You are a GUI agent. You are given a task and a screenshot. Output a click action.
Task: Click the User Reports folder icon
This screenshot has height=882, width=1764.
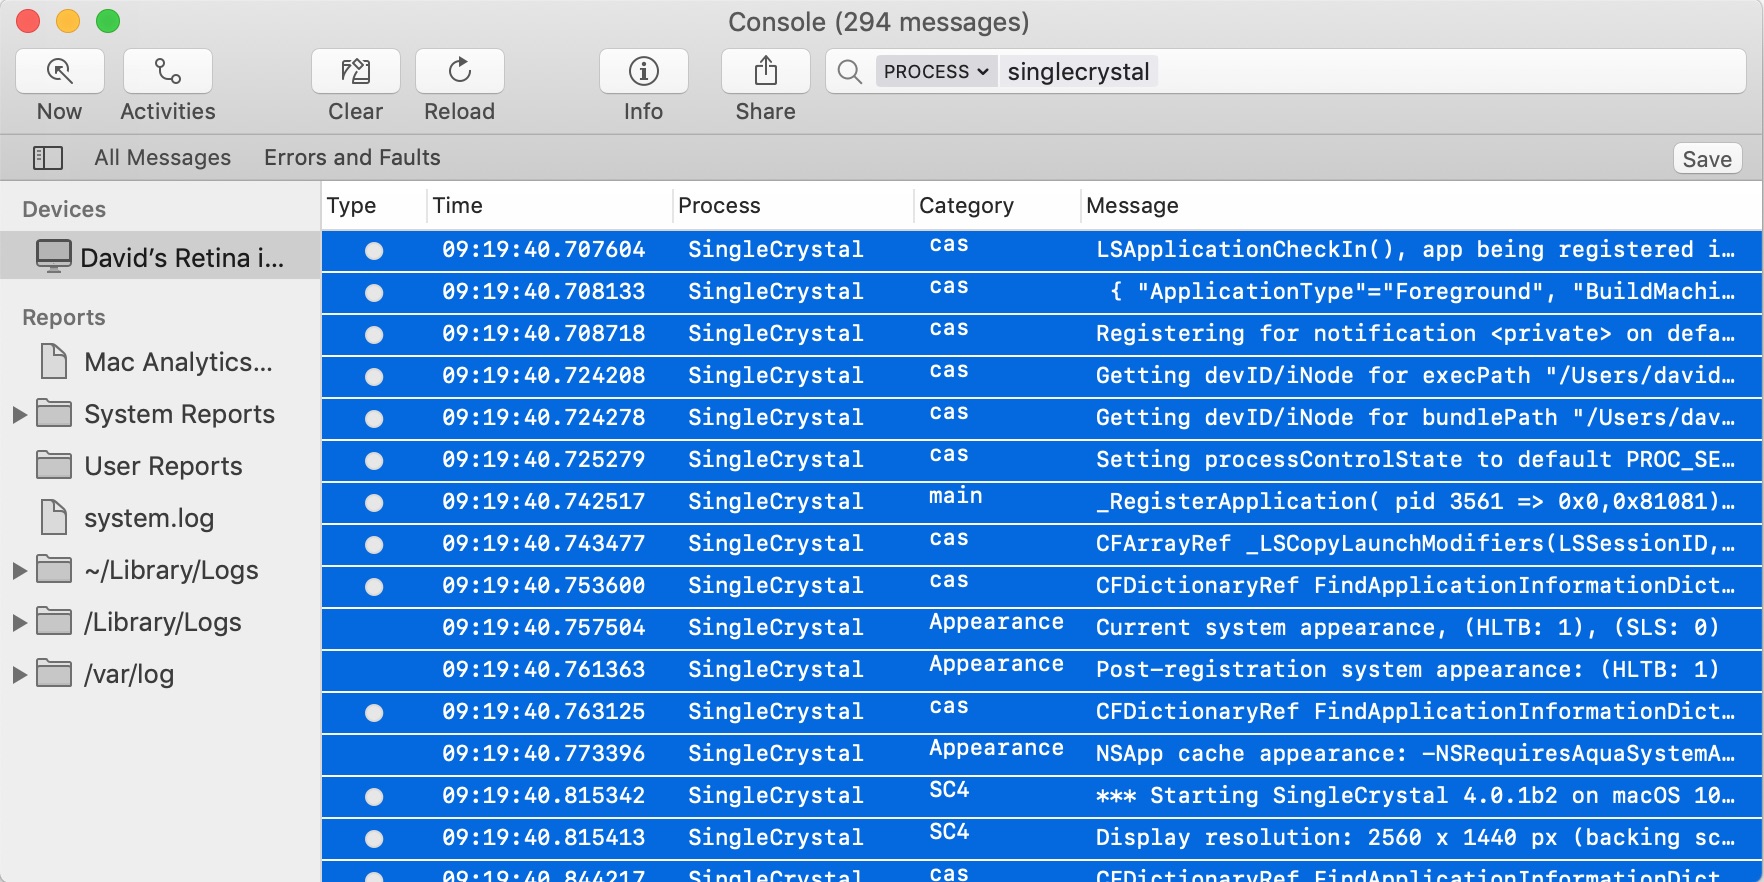[54, 465]
